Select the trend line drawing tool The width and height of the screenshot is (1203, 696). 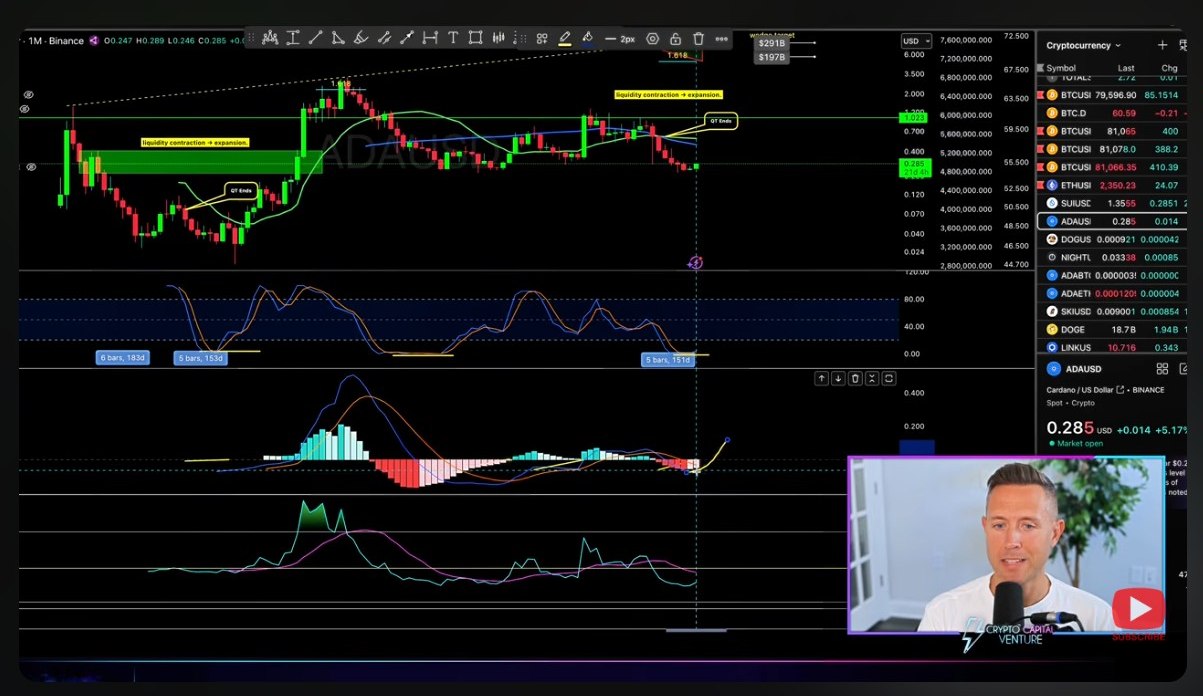[315, 38]
